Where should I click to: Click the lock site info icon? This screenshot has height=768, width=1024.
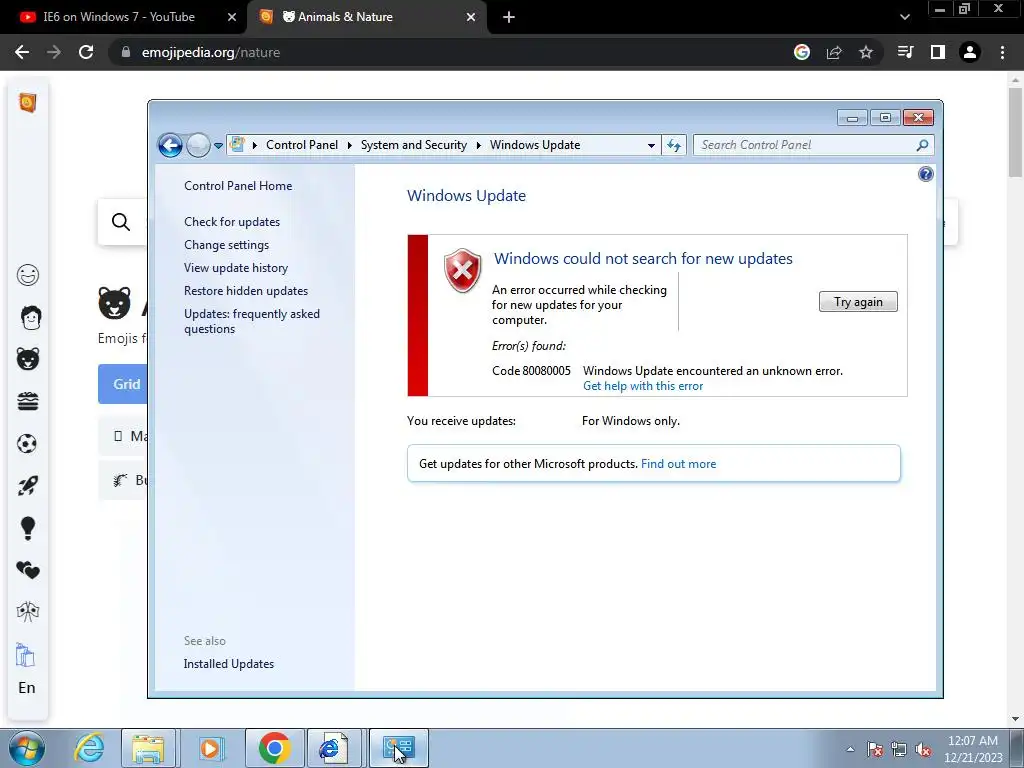coord(126,52)
